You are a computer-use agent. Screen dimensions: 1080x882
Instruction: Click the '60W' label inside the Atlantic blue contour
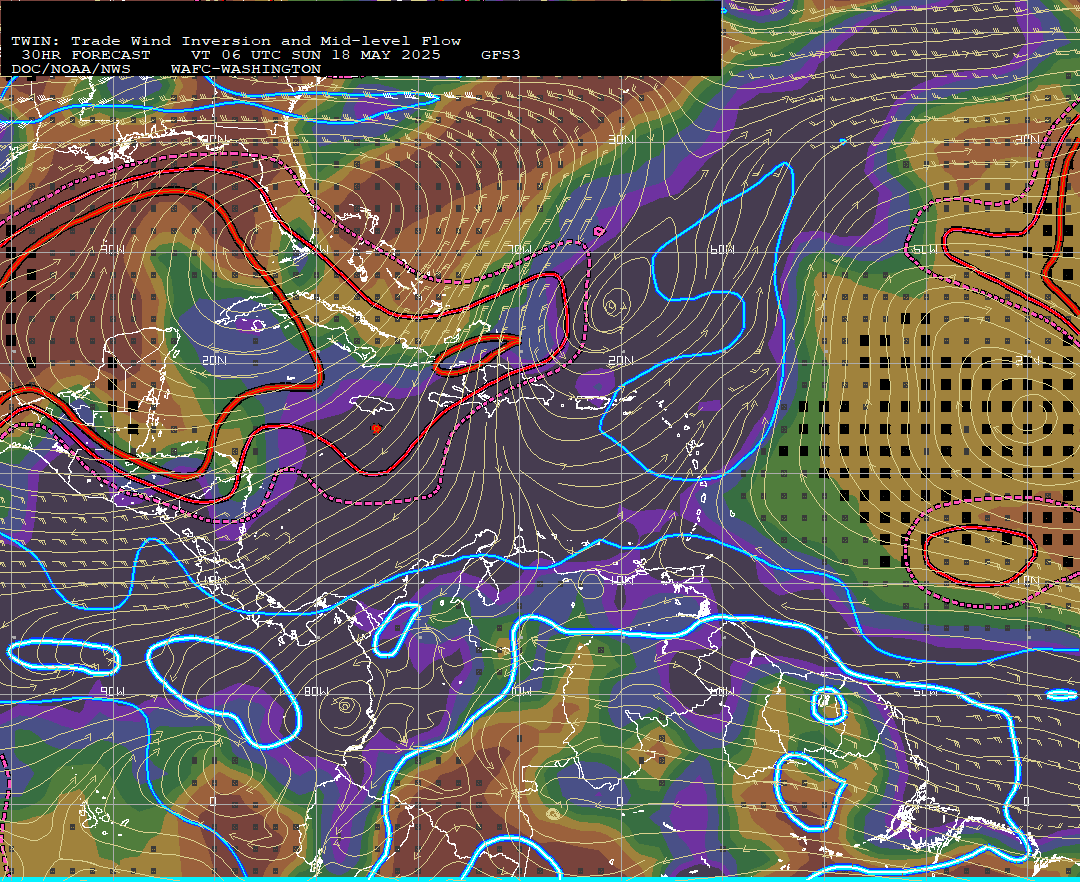(x=721, y=249)
